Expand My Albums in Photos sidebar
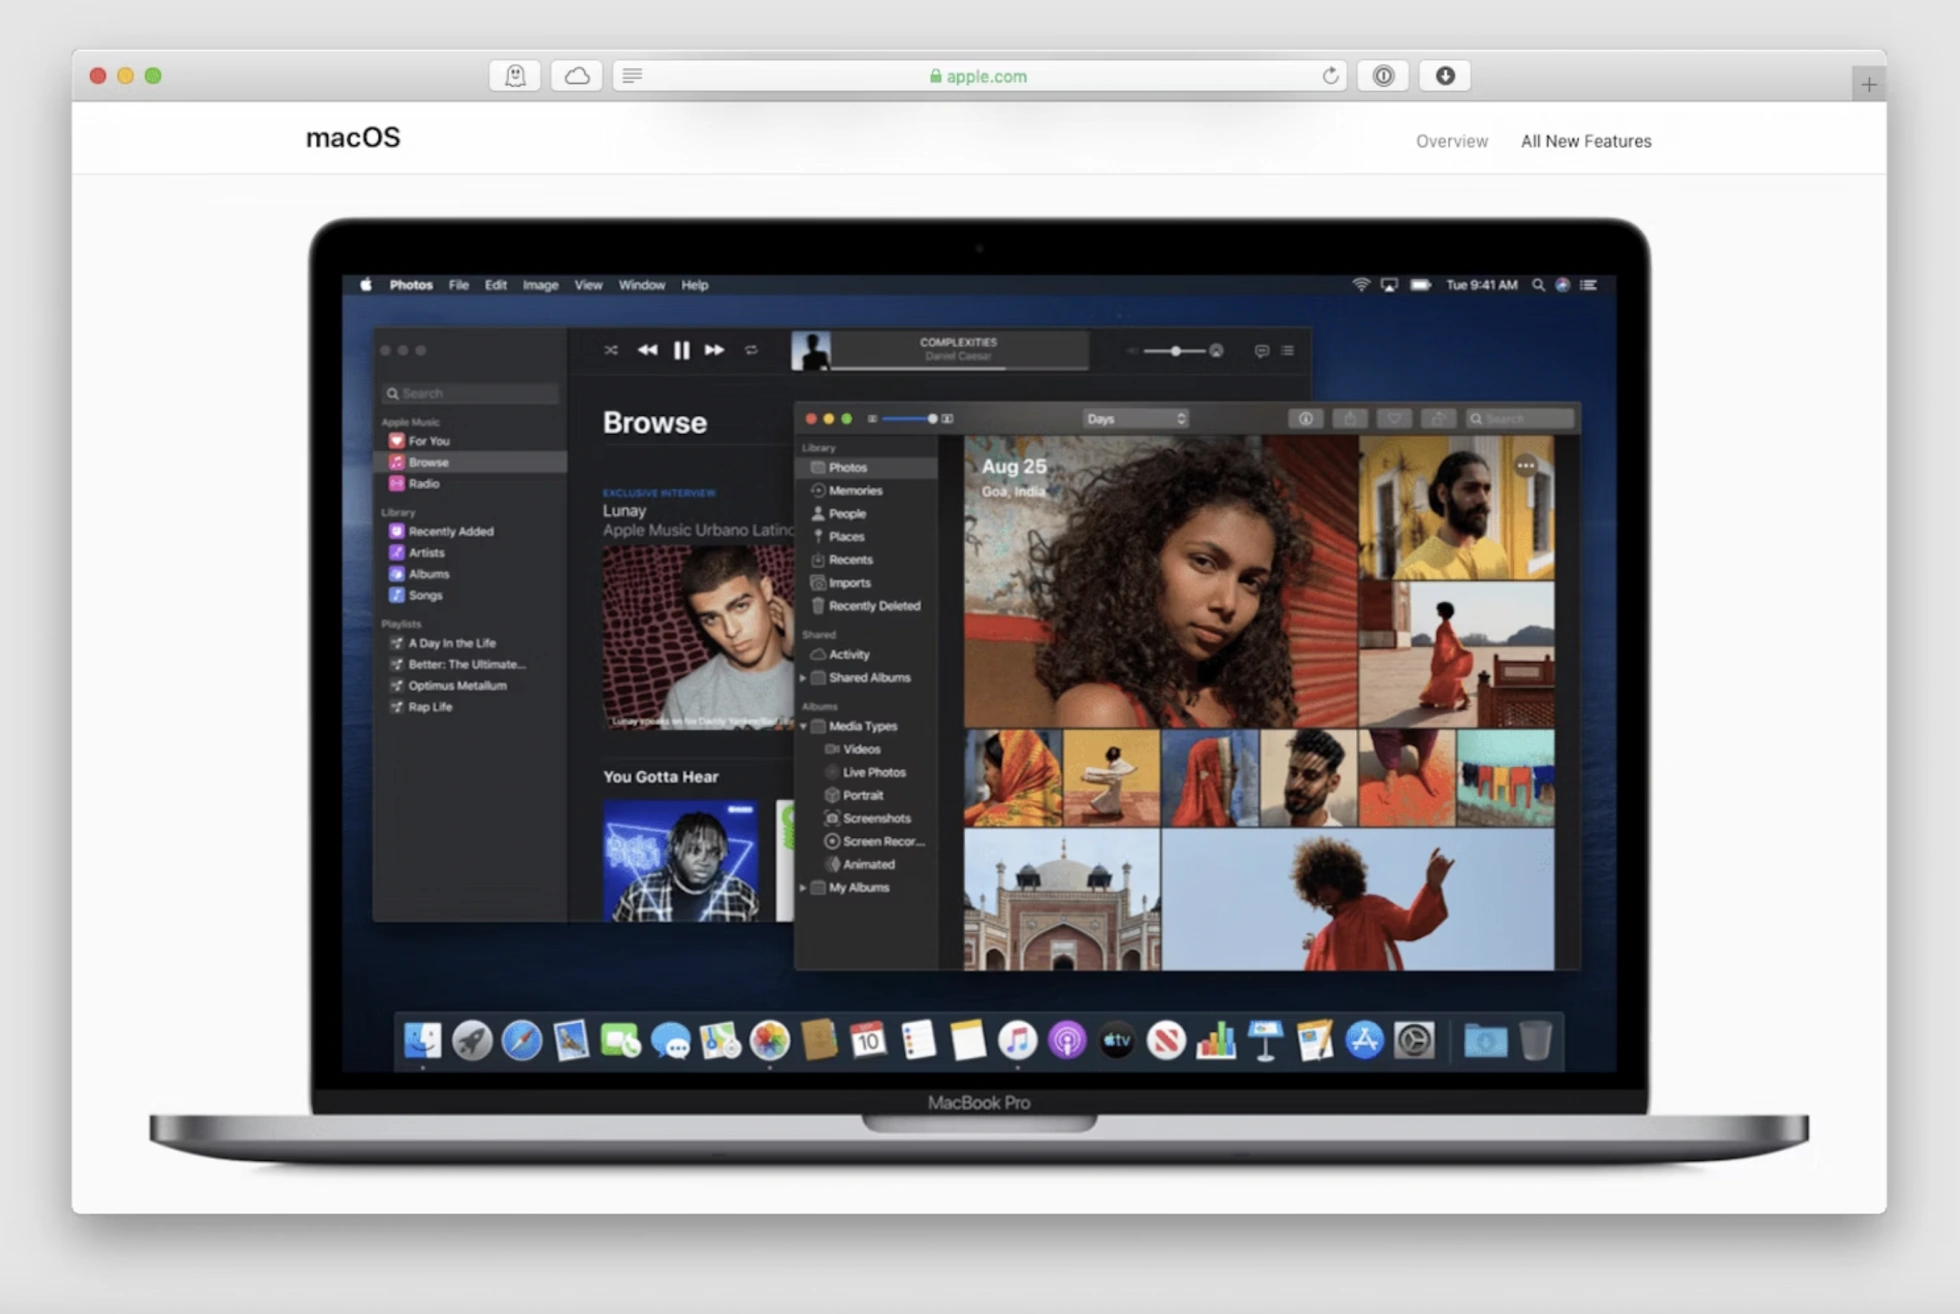 click(803, 888)
